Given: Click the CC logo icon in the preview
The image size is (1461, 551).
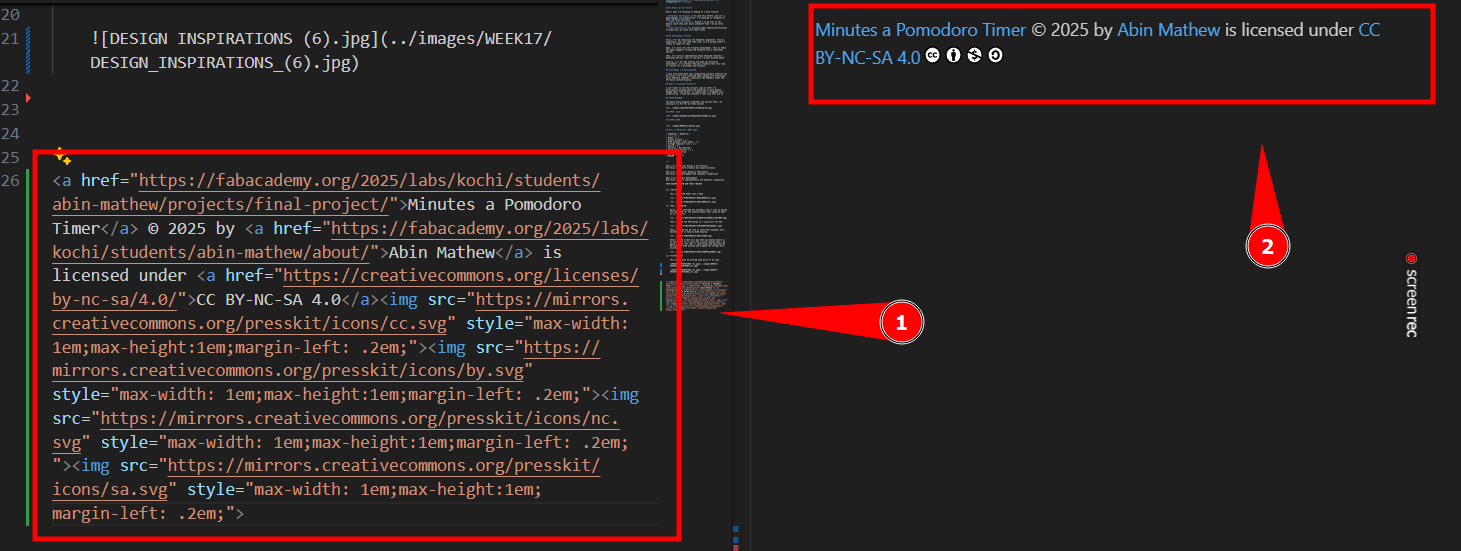Looking at the screenshot, I should (x=933, y=56).
